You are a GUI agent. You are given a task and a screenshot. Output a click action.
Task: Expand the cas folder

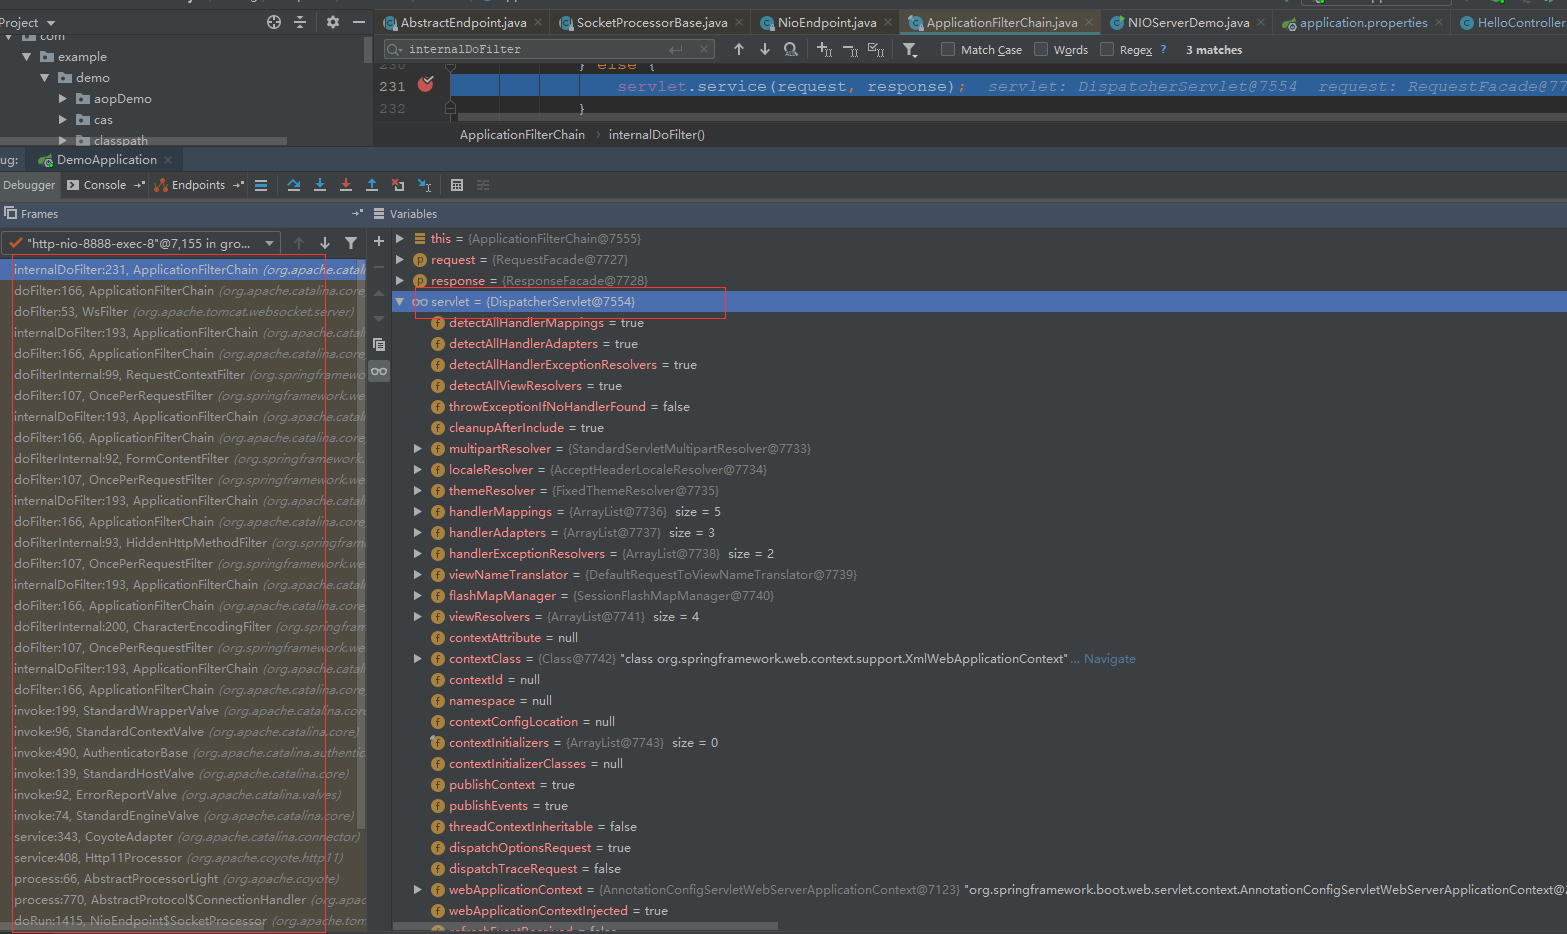pos(63,119)
